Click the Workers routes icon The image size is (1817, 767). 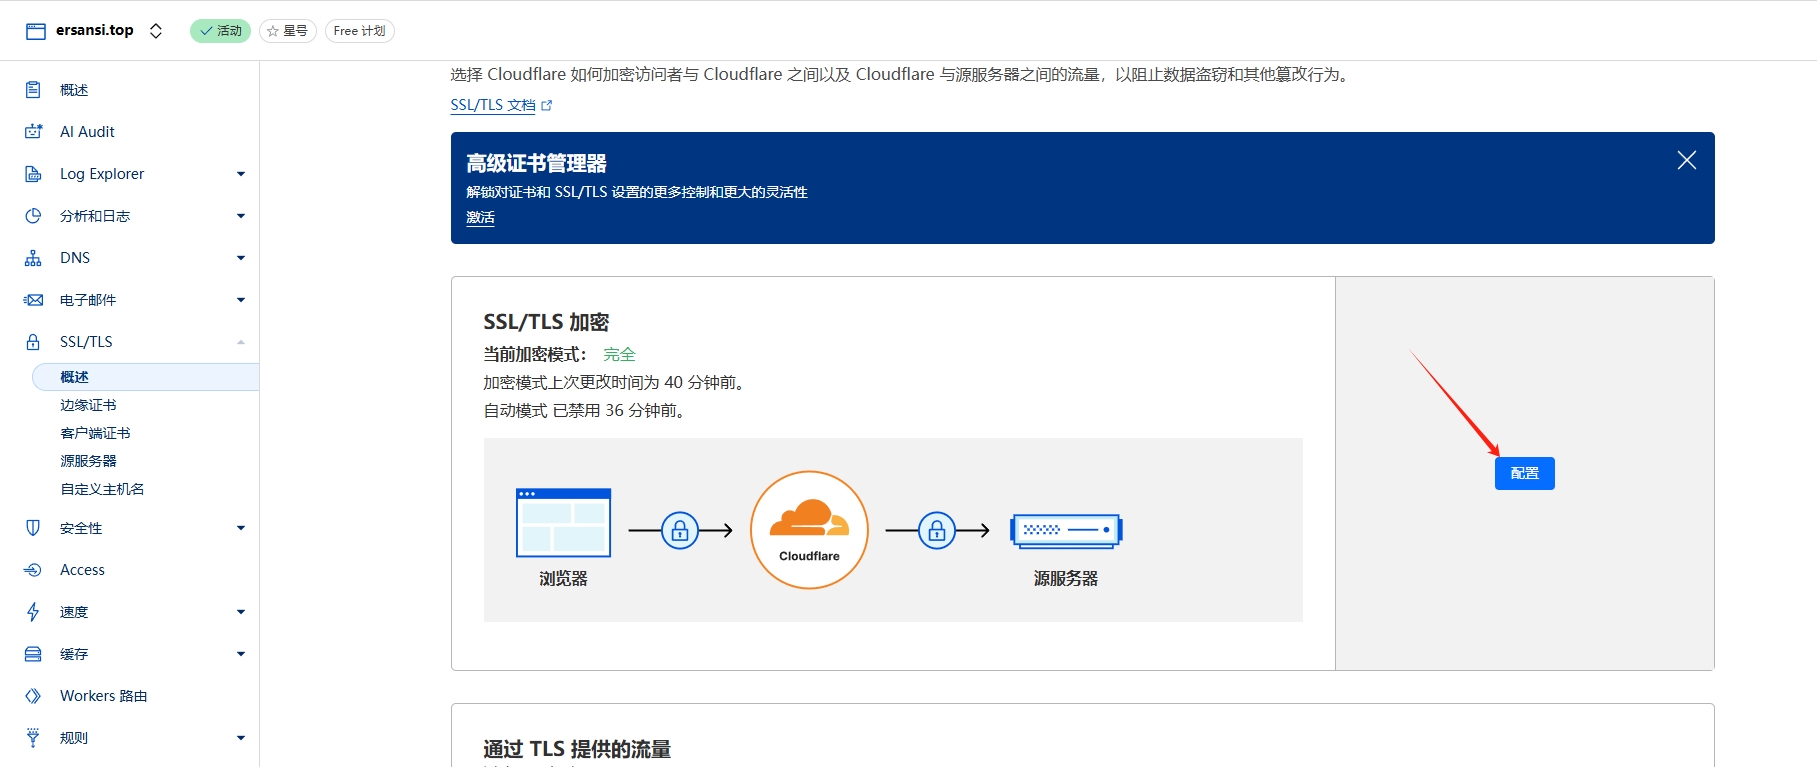click(x=33, y=696)
